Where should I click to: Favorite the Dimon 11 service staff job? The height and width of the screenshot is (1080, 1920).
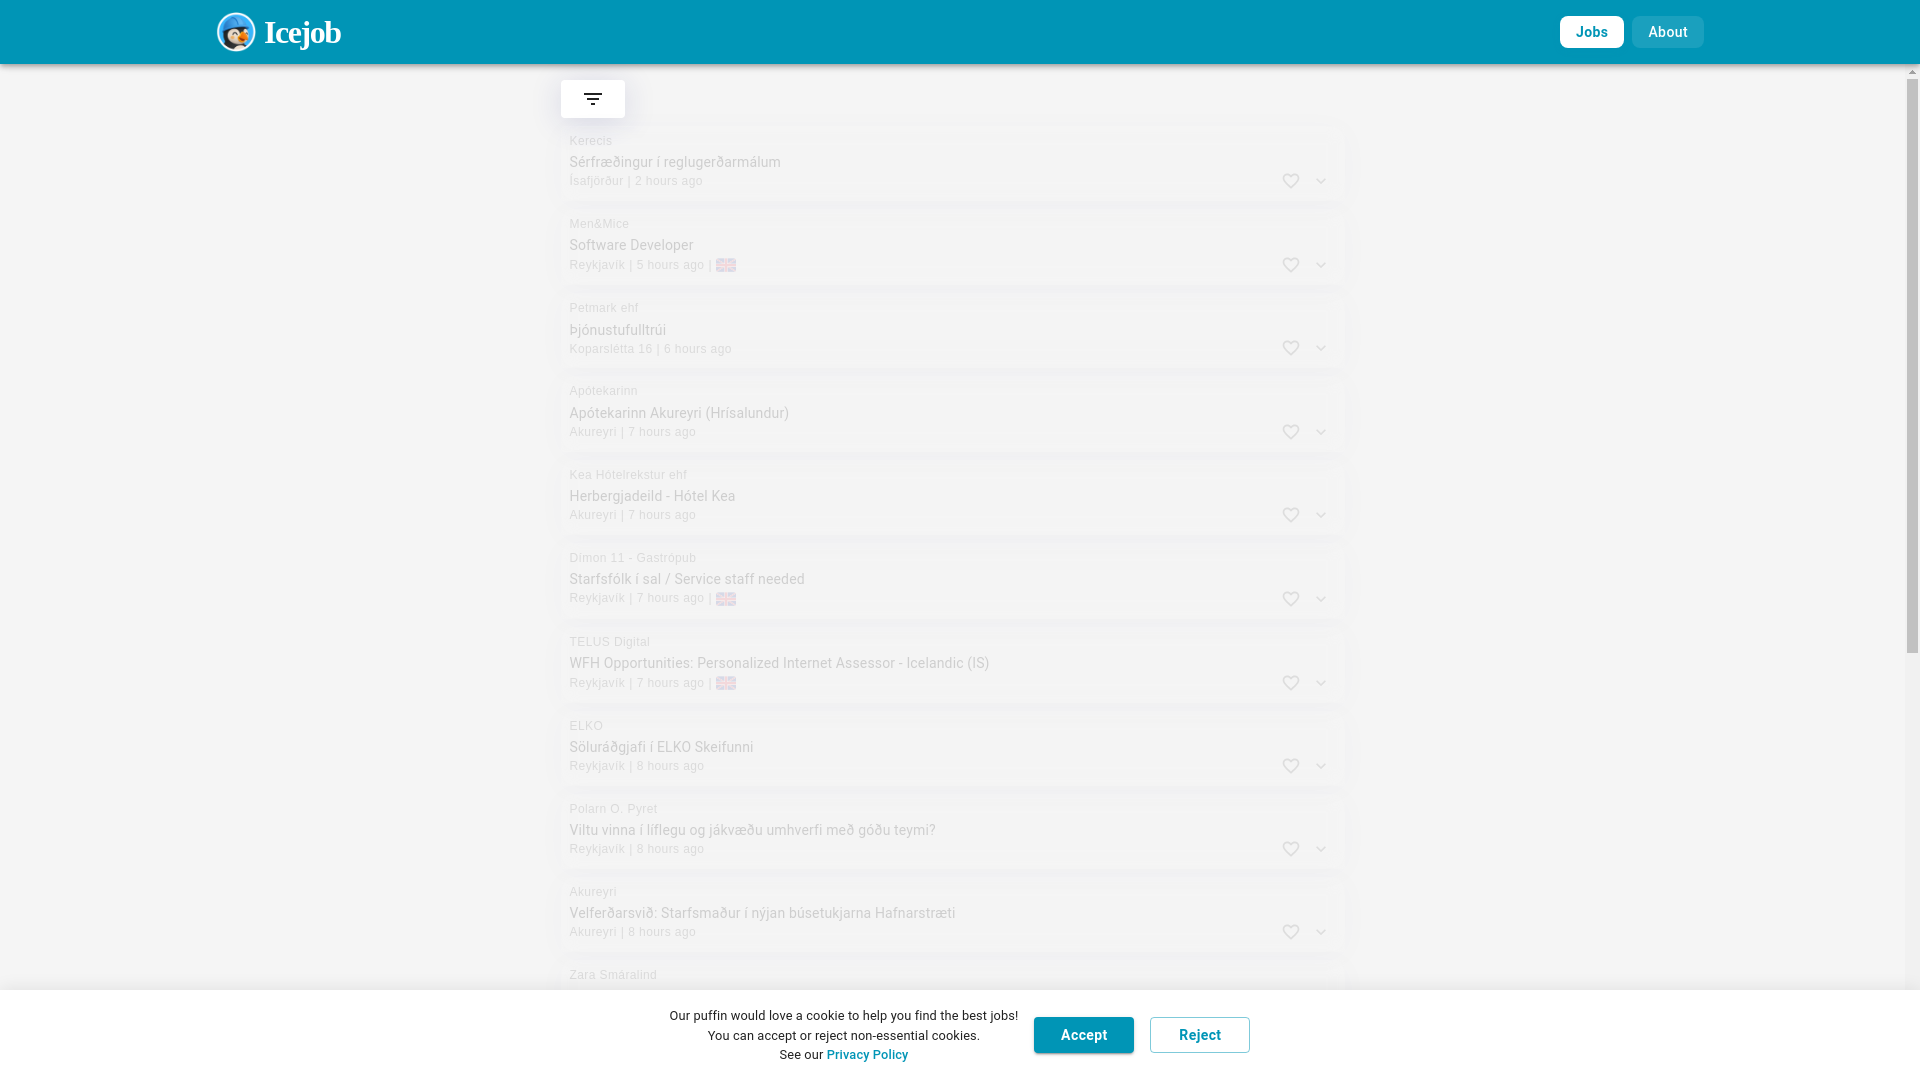(x=1291, y=599)
